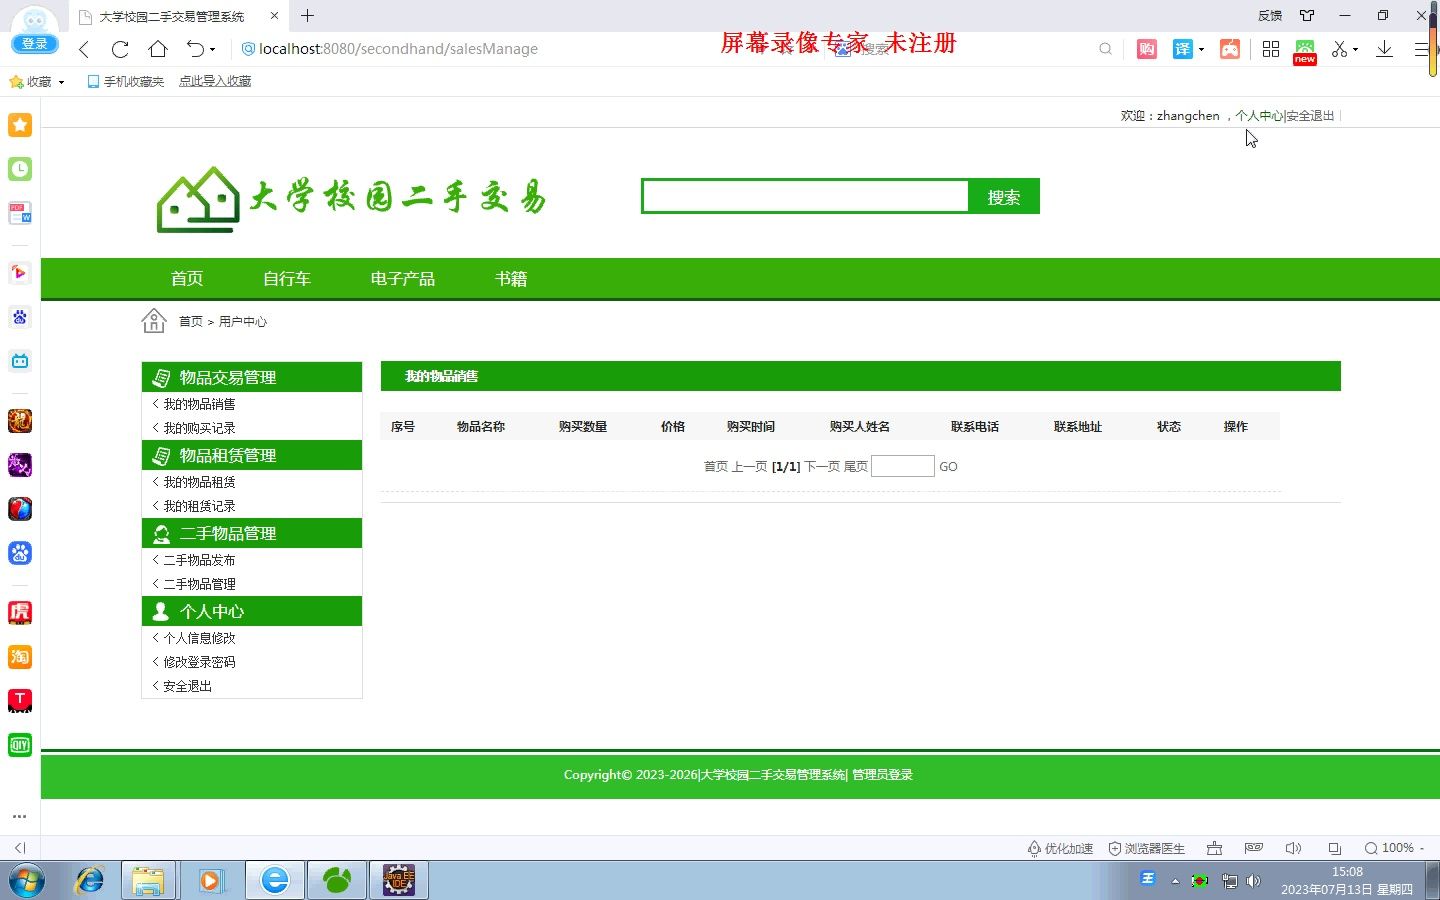This screenshot has width=1440, height=900.
Task: Open the shopping (购) toolbar icon
Action: (1146, 48)
